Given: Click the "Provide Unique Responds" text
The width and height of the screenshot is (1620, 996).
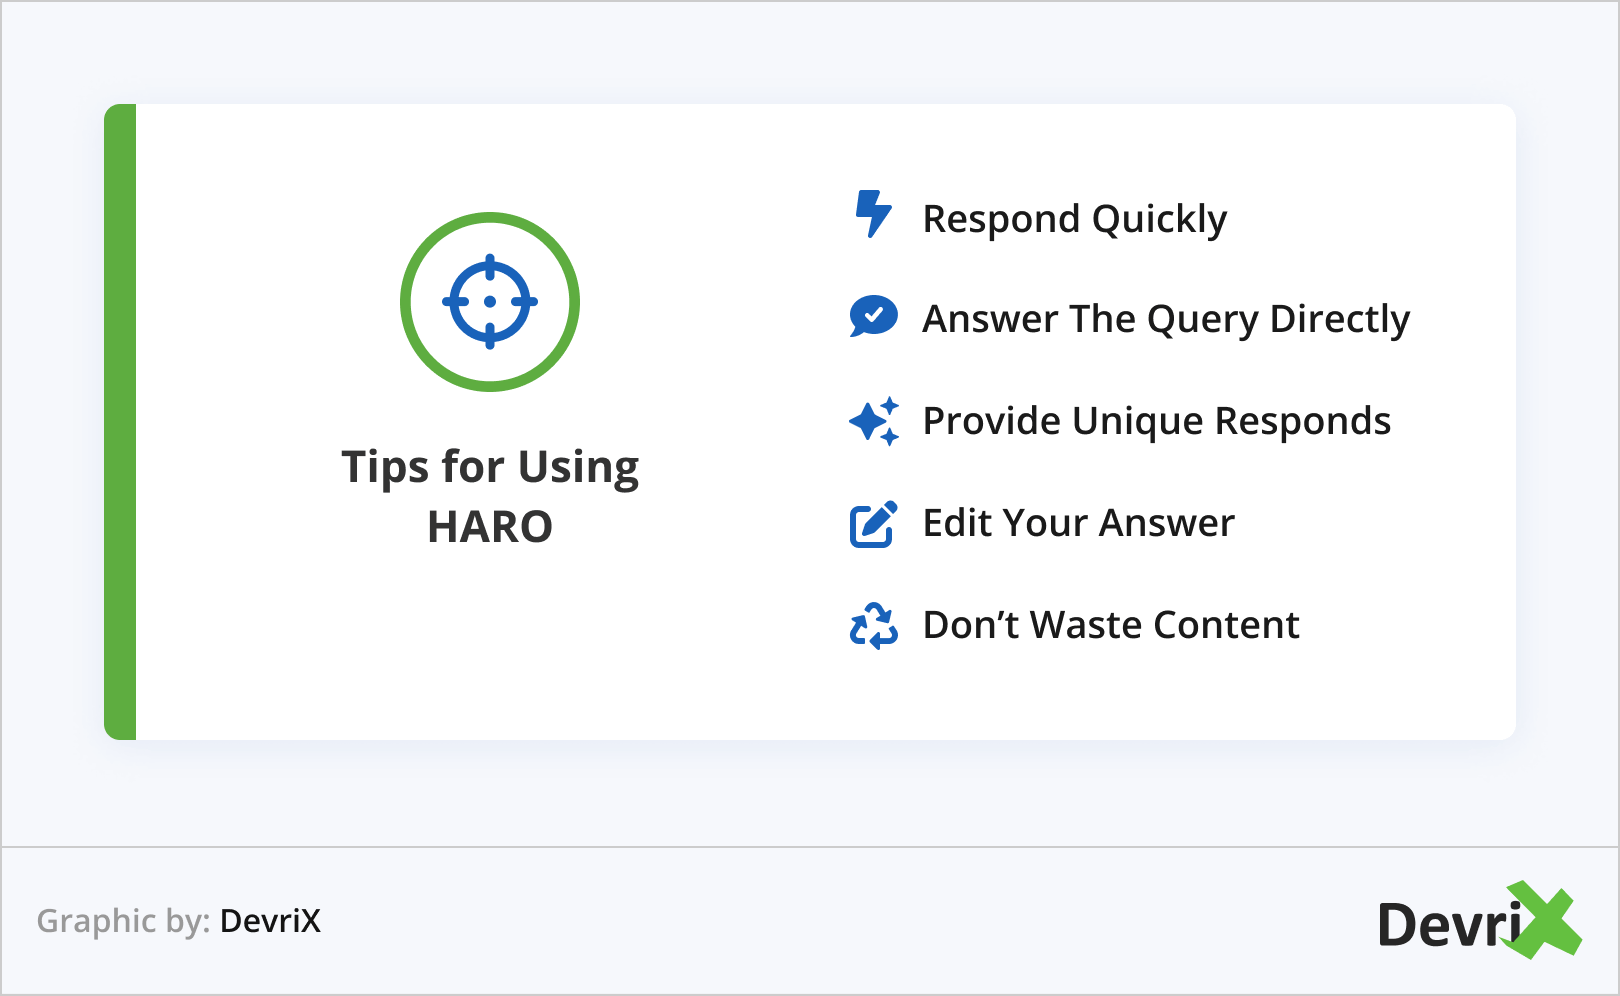Looking at the screenshot, I should (x=1156, y=421).
